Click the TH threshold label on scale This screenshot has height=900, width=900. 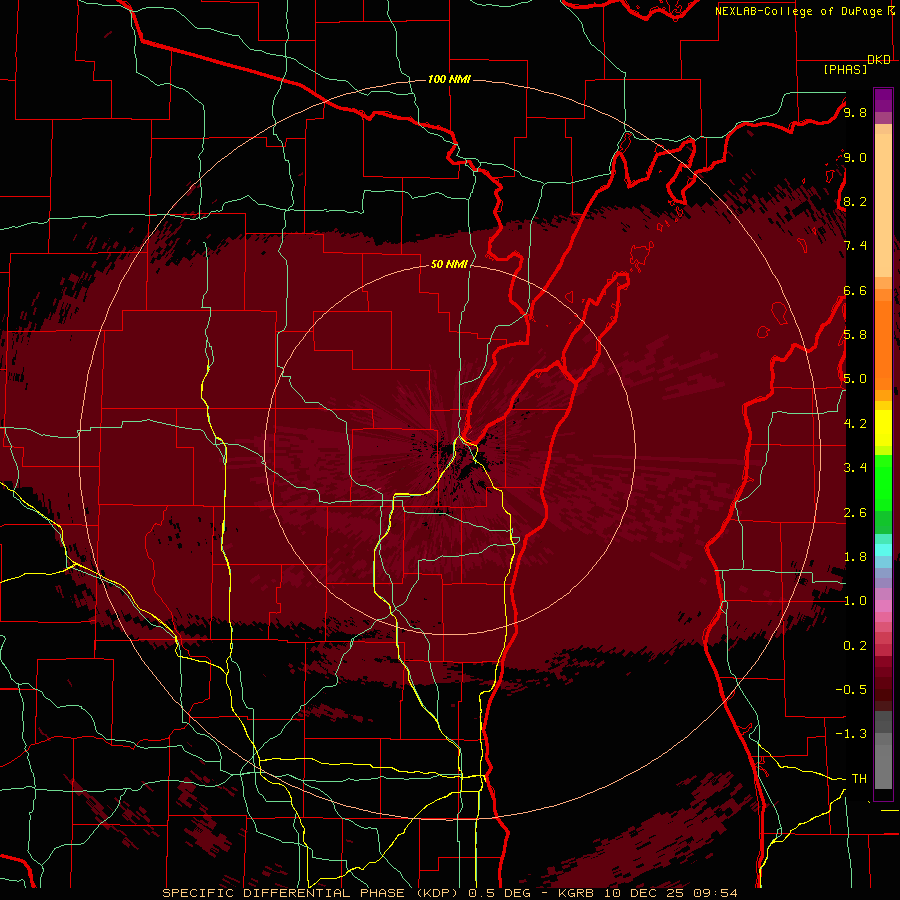pyautogui.click(x=859, y=779)
